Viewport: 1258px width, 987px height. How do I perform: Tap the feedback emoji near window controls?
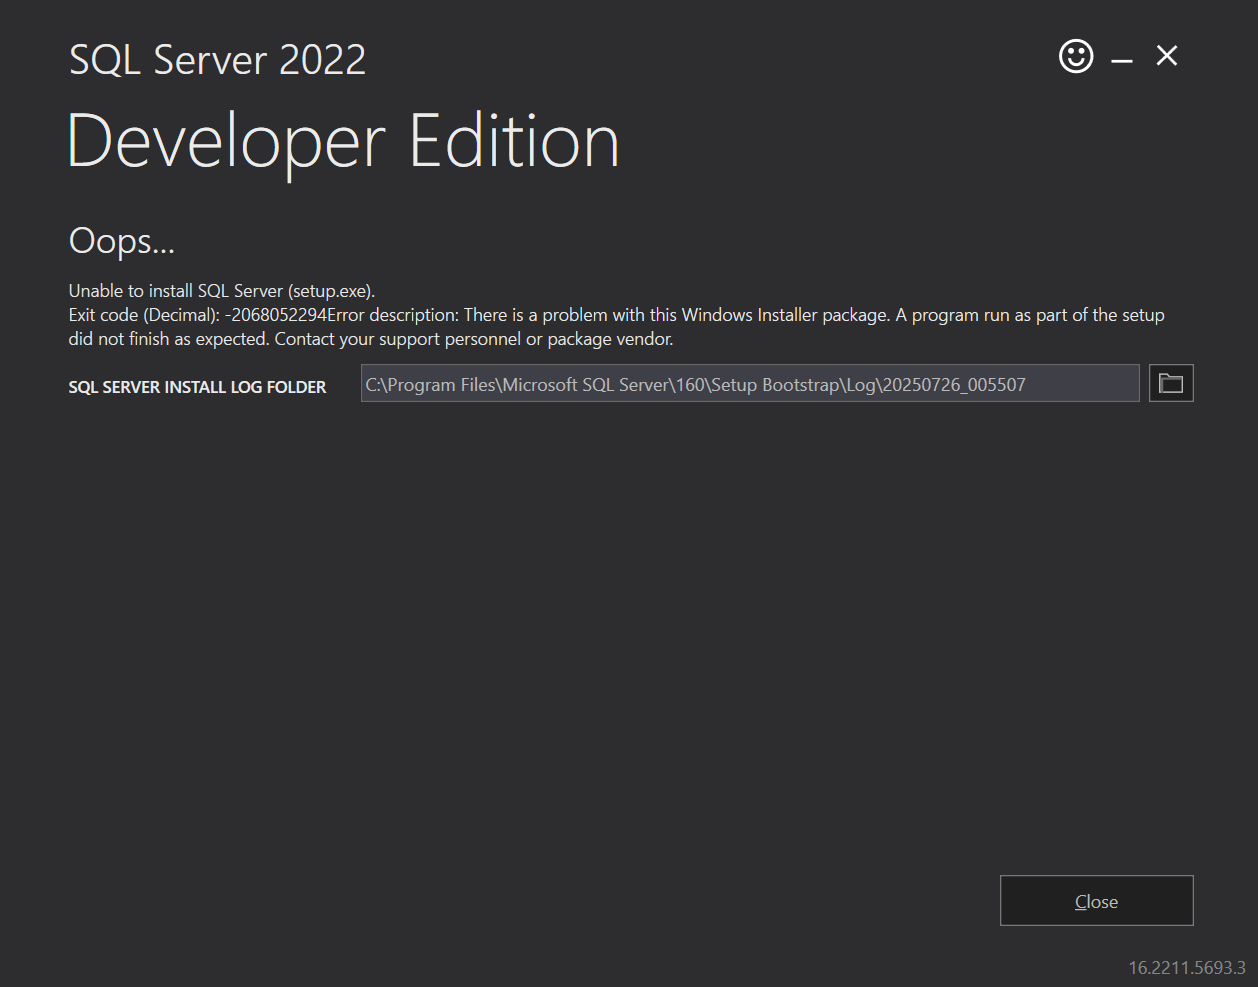point(1075,56)
